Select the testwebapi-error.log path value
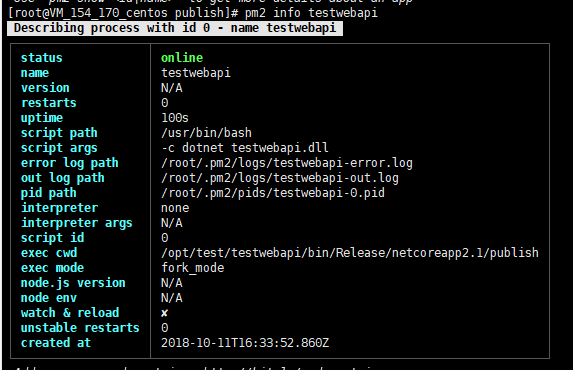 [x=287, y=163]
